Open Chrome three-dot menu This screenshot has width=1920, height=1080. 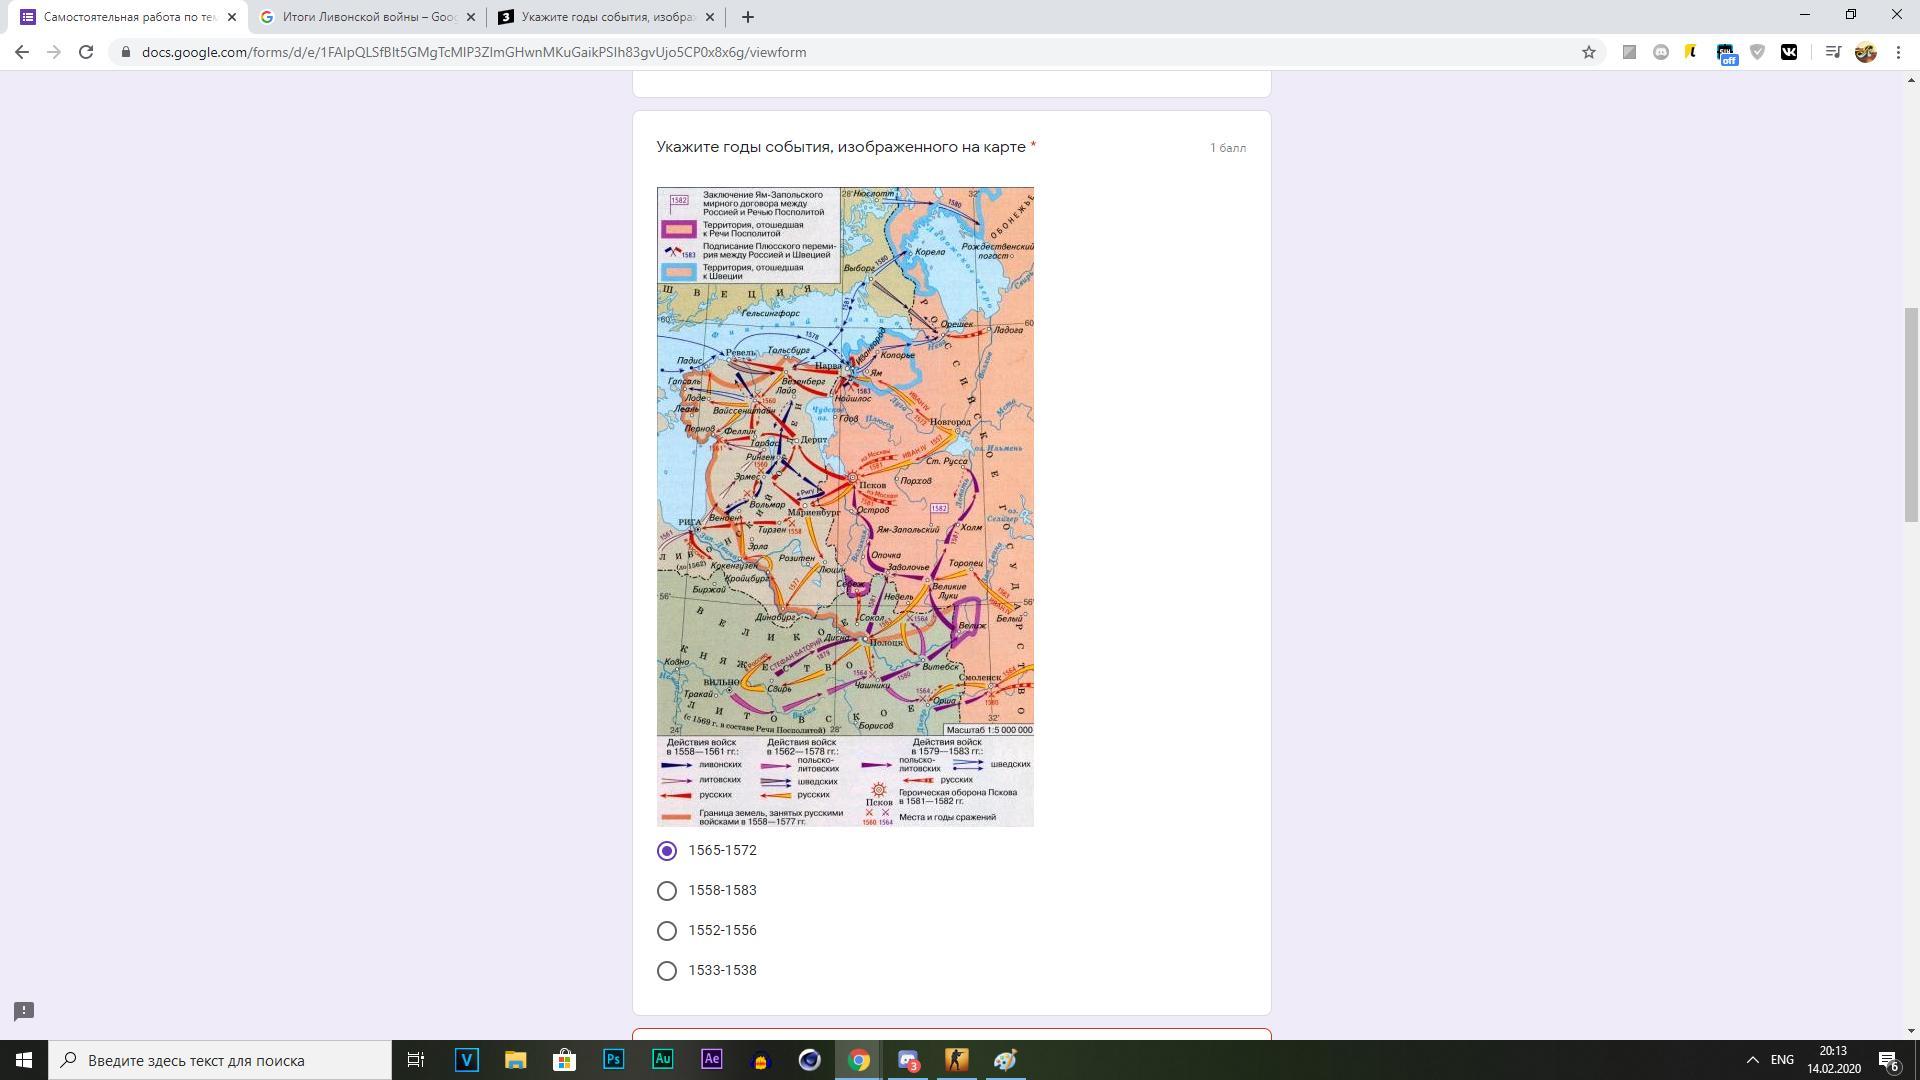[1898, 52]
